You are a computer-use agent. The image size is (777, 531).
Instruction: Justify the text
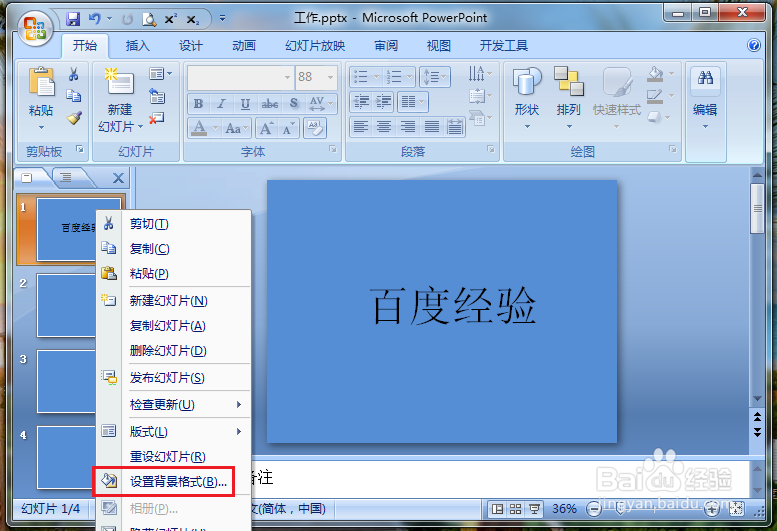click(x=432, y=127)
